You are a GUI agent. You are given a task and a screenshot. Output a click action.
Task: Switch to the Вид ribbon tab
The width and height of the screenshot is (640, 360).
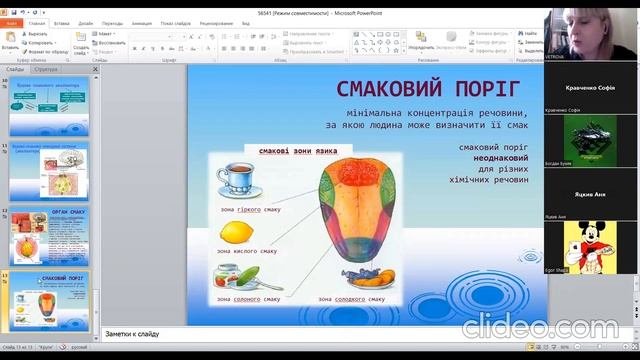[245, 24]
